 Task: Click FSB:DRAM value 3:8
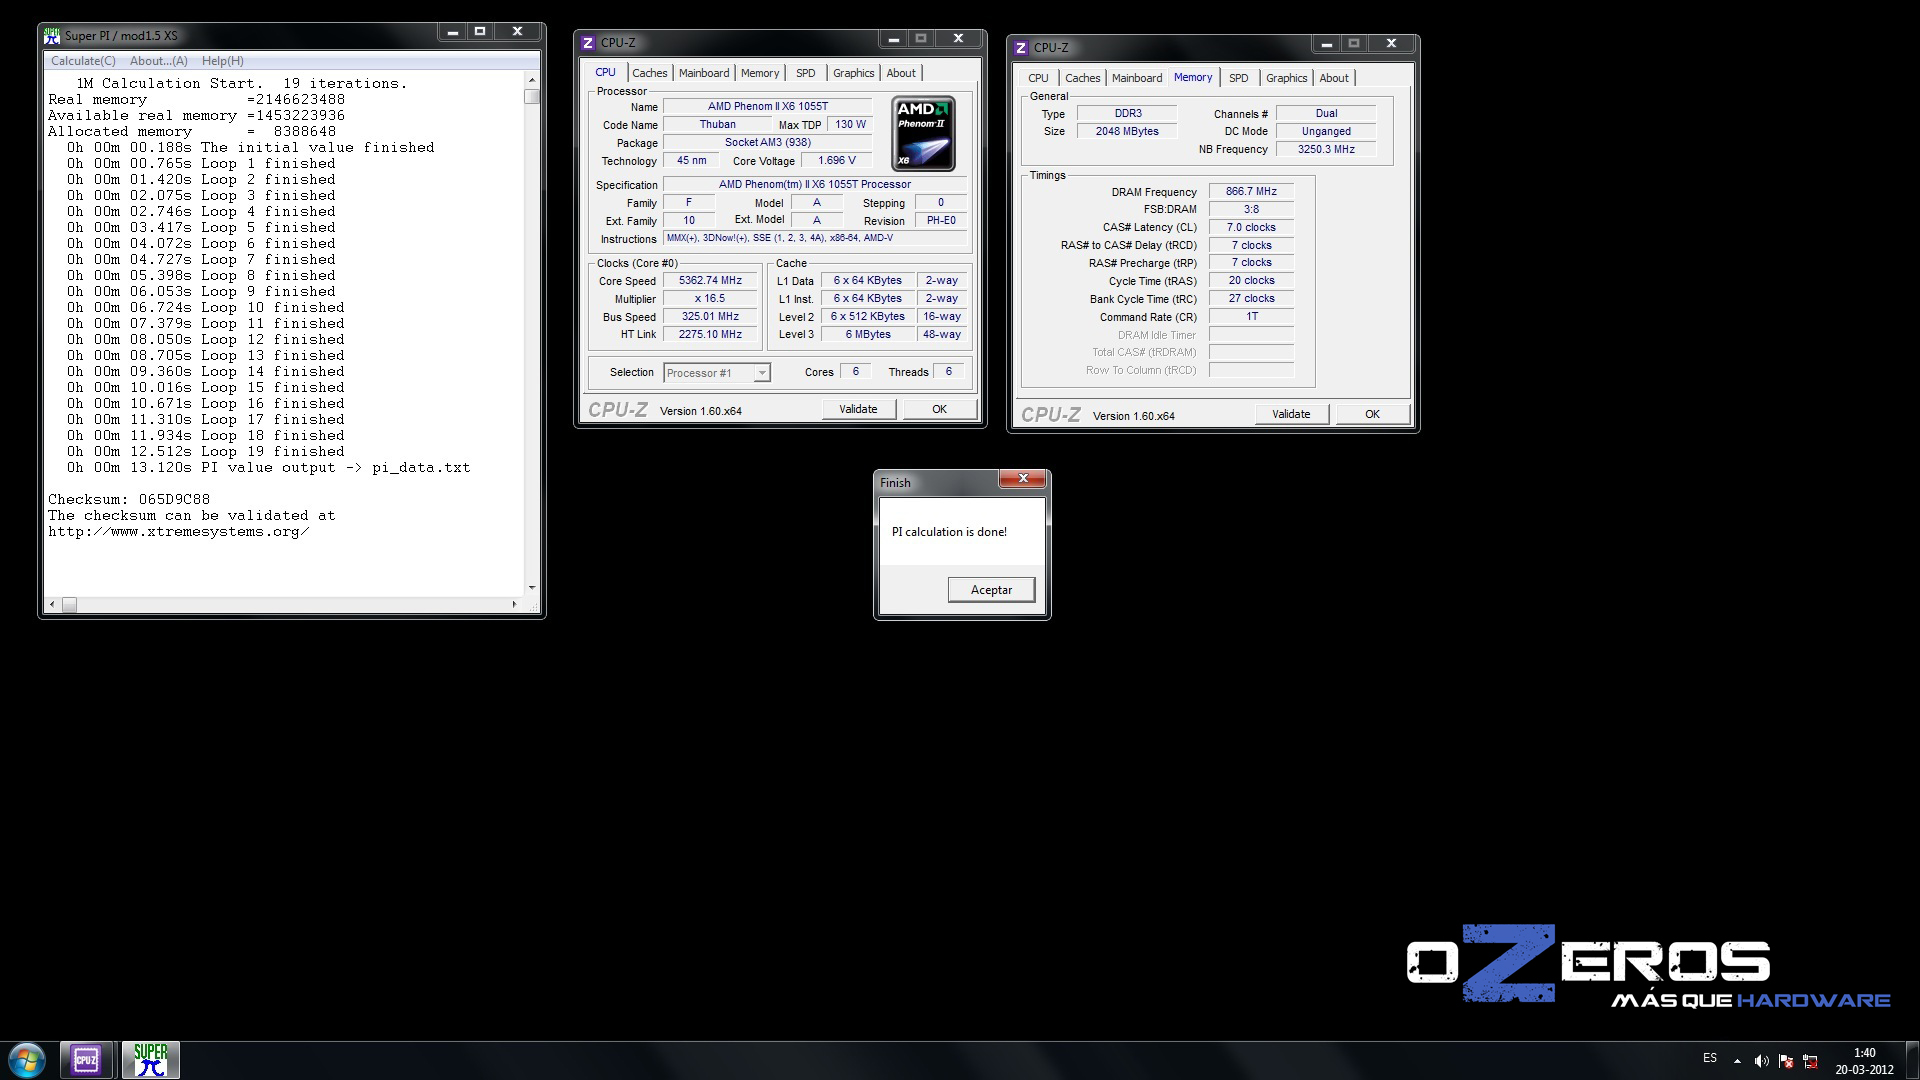(1251, 210)
